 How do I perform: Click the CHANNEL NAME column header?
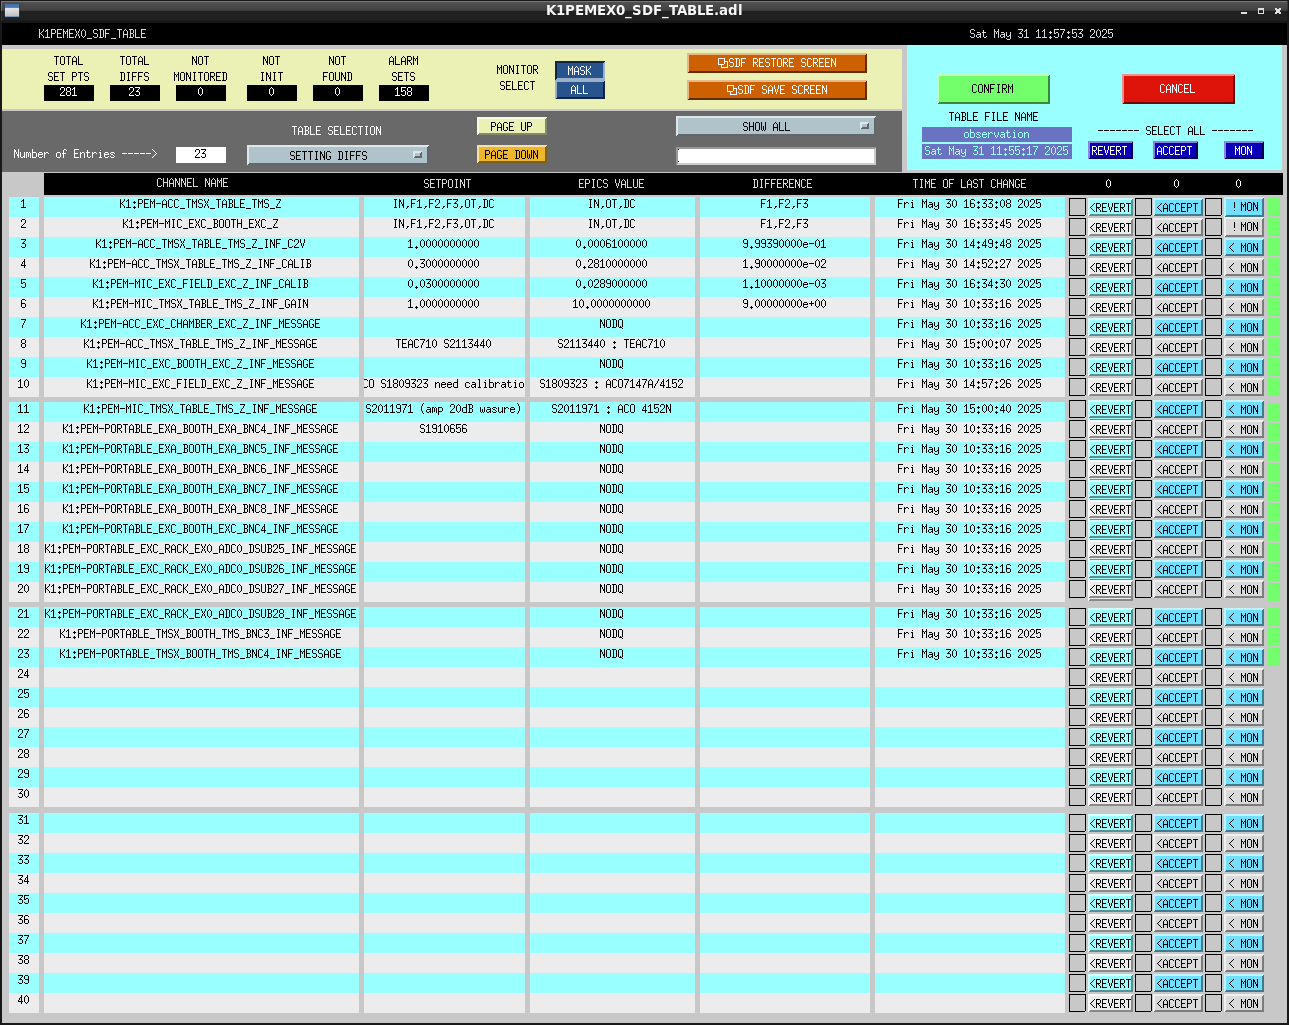[x=192, y=184]
